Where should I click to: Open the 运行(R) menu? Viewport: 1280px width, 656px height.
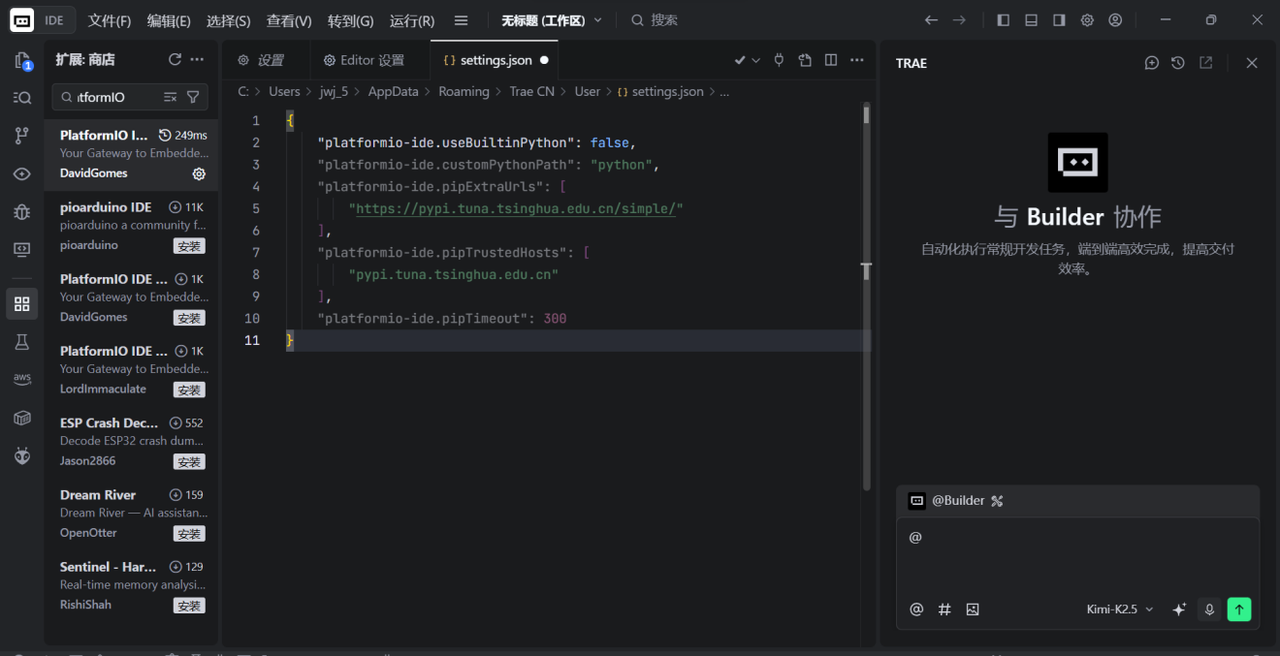coord(412,20)
